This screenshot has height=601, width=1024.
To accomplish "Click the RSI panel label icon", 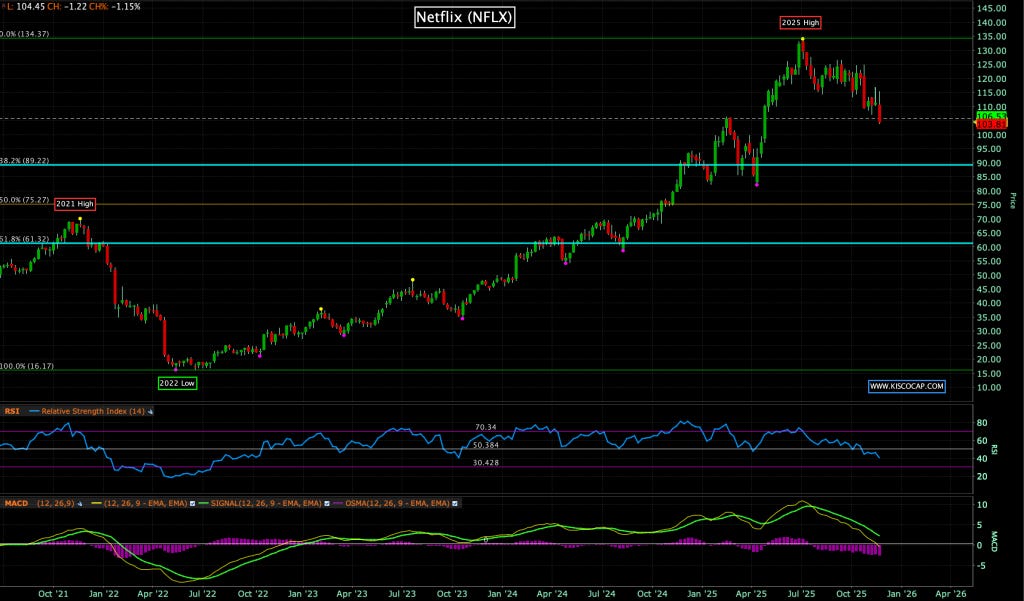I will point(13,410).
